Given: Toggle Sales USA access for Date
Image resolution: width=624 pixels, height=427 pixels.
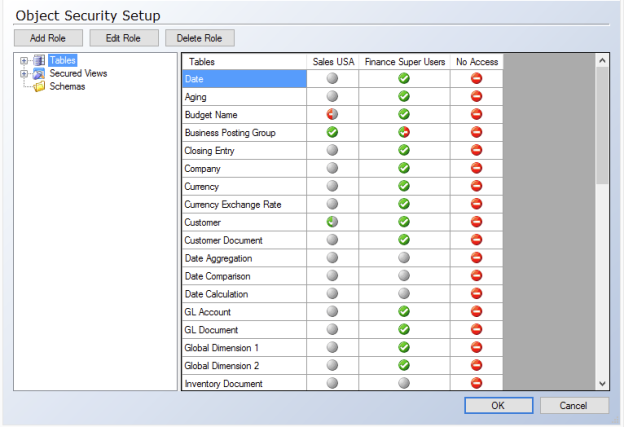Looking at the screenshot, I should click(x=332, y=78).
